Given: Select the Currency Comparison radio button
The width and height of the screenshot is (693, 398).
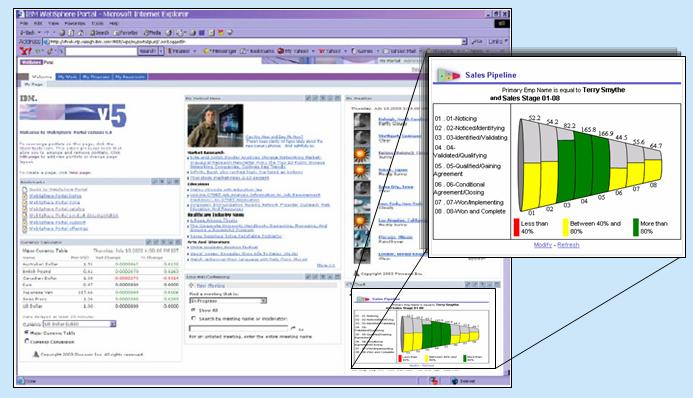Looking at the screenshot, I should 27,341.
